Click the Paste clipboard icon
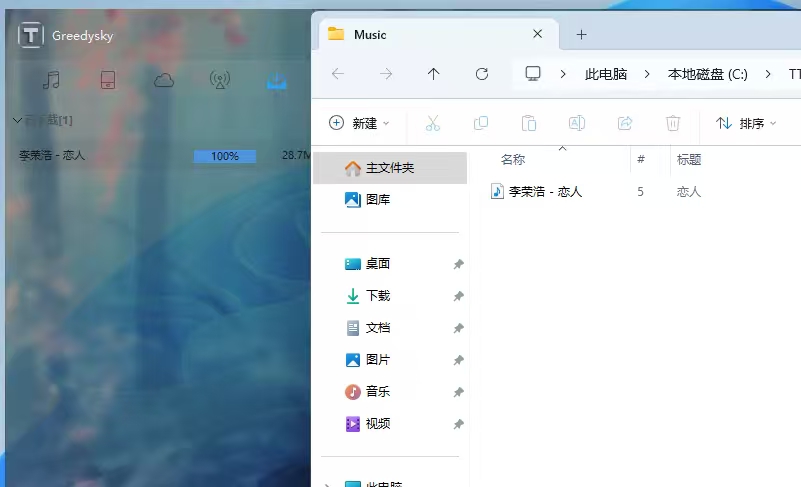This screenshot has width=801, height=487. (529, 123)
